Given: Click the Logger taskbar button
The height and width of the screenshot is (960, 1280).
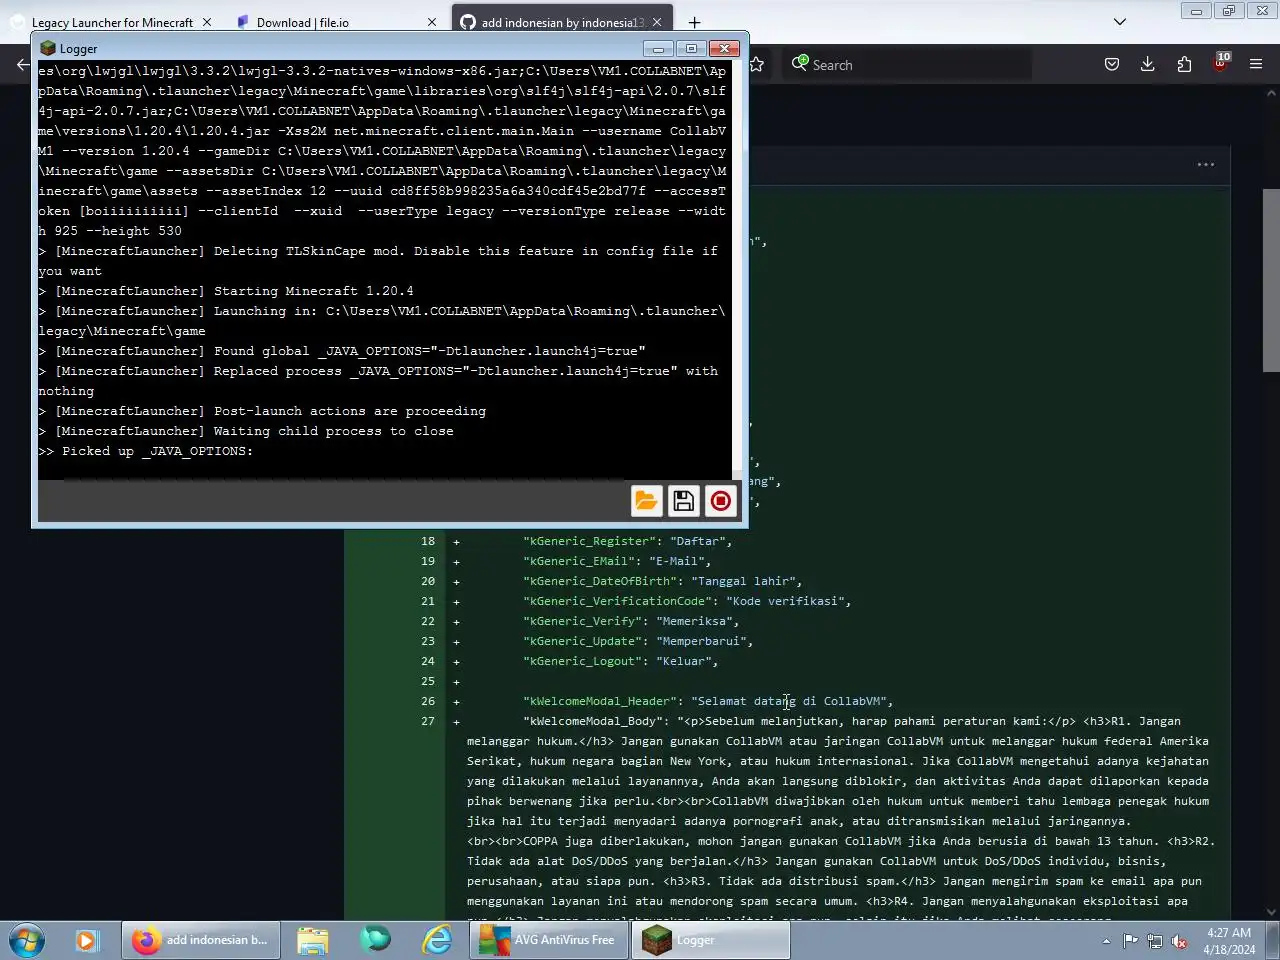Looking at the screenshot, I should [711, 940].
